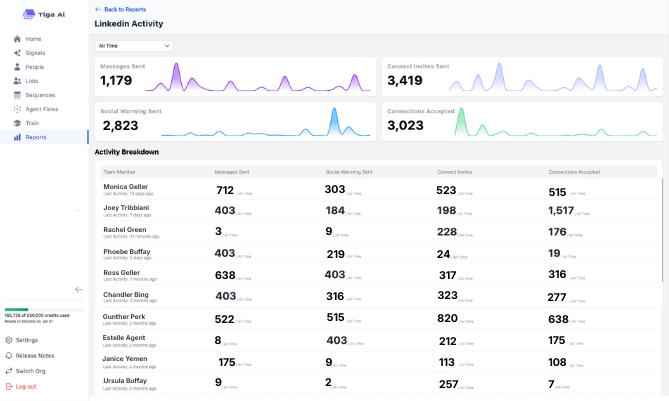Screen dimensions: 669x401
Task: Open Sequences from the sidebar
Action: pos(40,95)
